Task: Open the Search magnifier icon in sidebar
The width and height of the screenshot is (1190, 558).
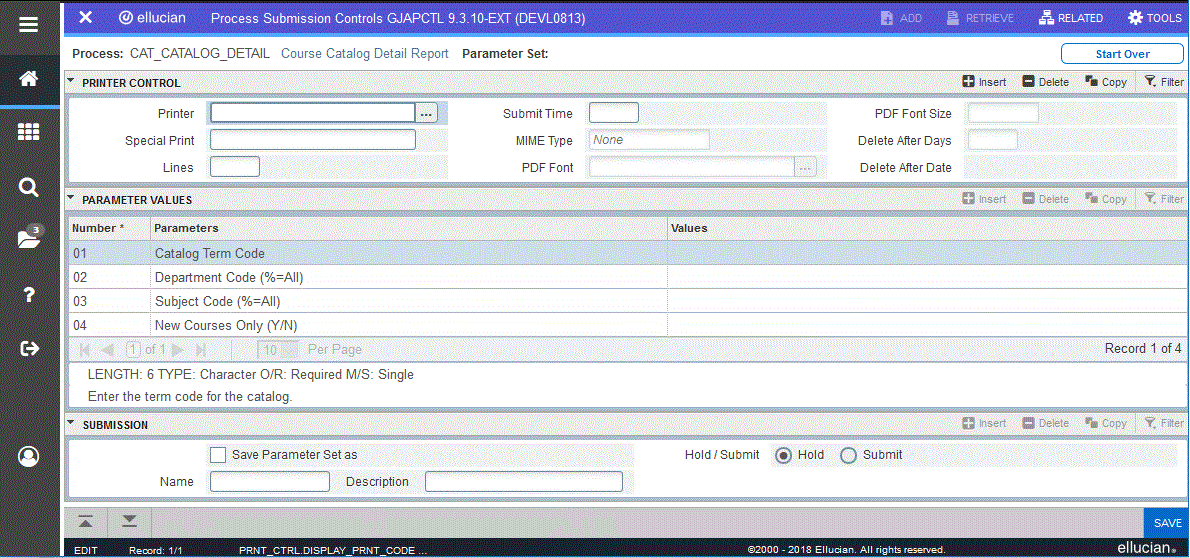Action: [29, 187]
